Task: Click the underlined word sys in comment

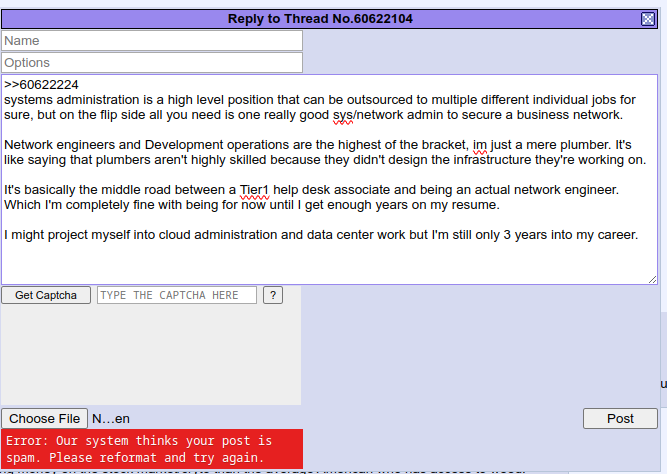Action: pos(343,115)
